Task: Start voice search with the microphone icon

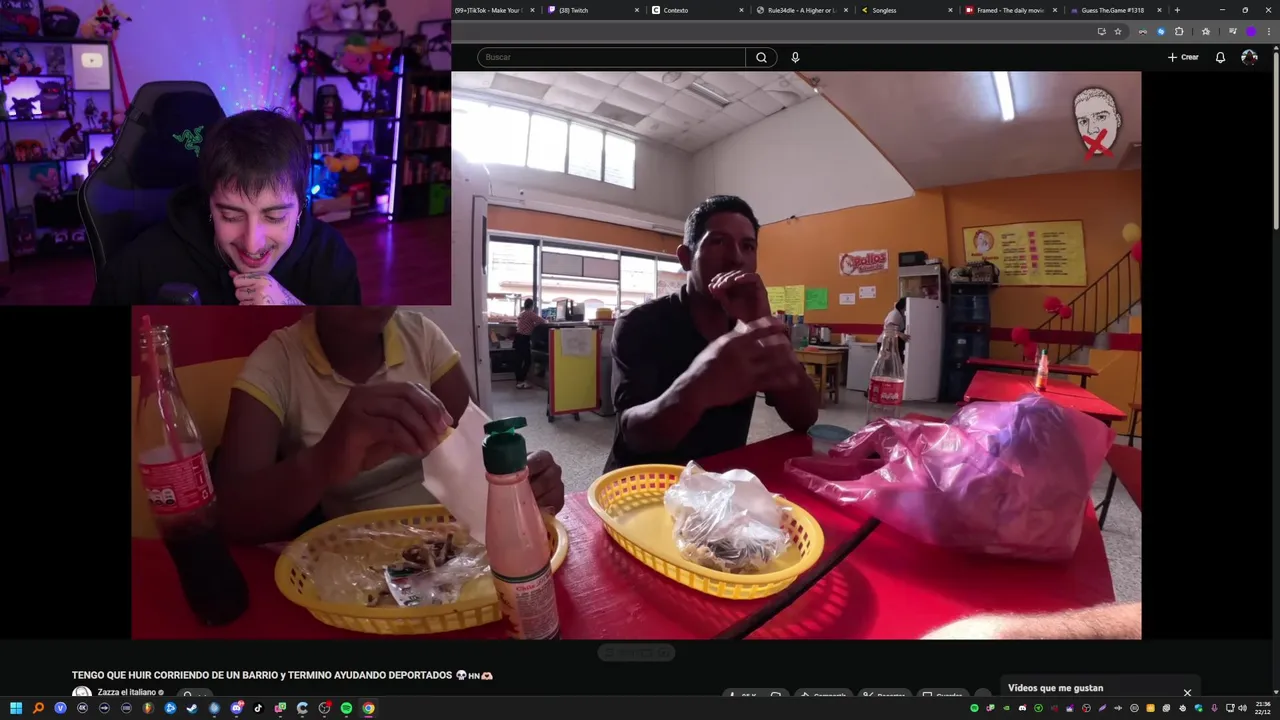Action: (795, 57)
